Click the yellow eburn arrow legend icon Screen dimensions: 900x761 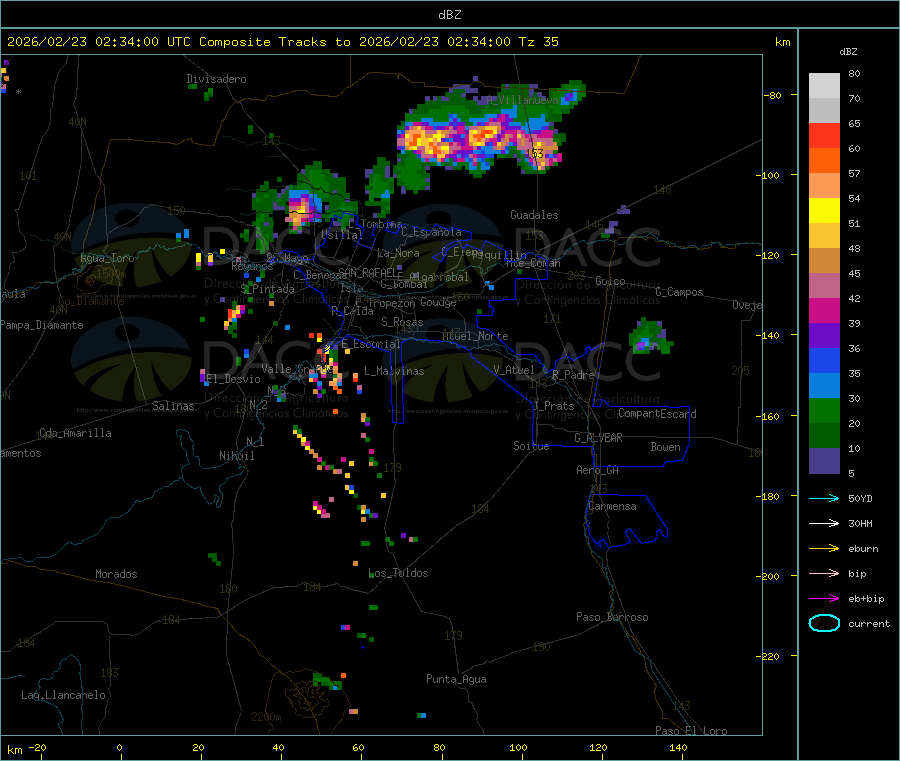pyautogui.click(x=824, y=549)
